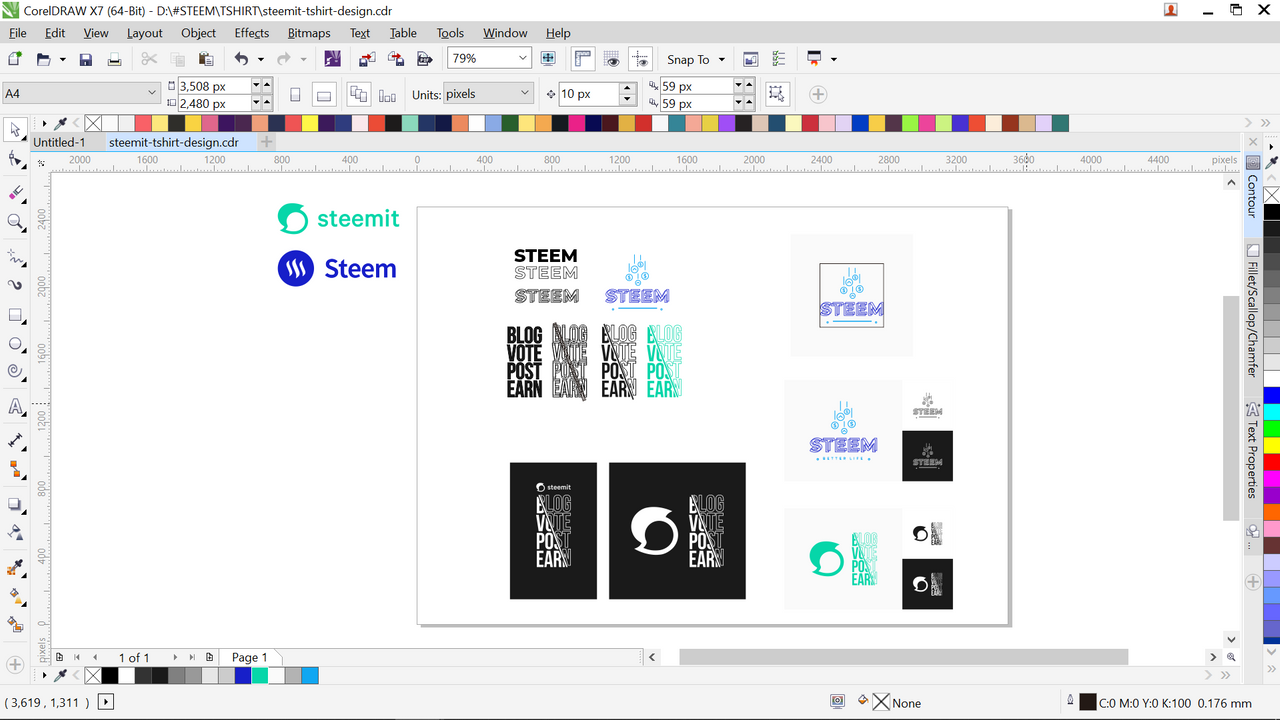The height and width of the screenshot is (720, 1280).
Task: Select the Interactive Fill tool
Action: 15,596
